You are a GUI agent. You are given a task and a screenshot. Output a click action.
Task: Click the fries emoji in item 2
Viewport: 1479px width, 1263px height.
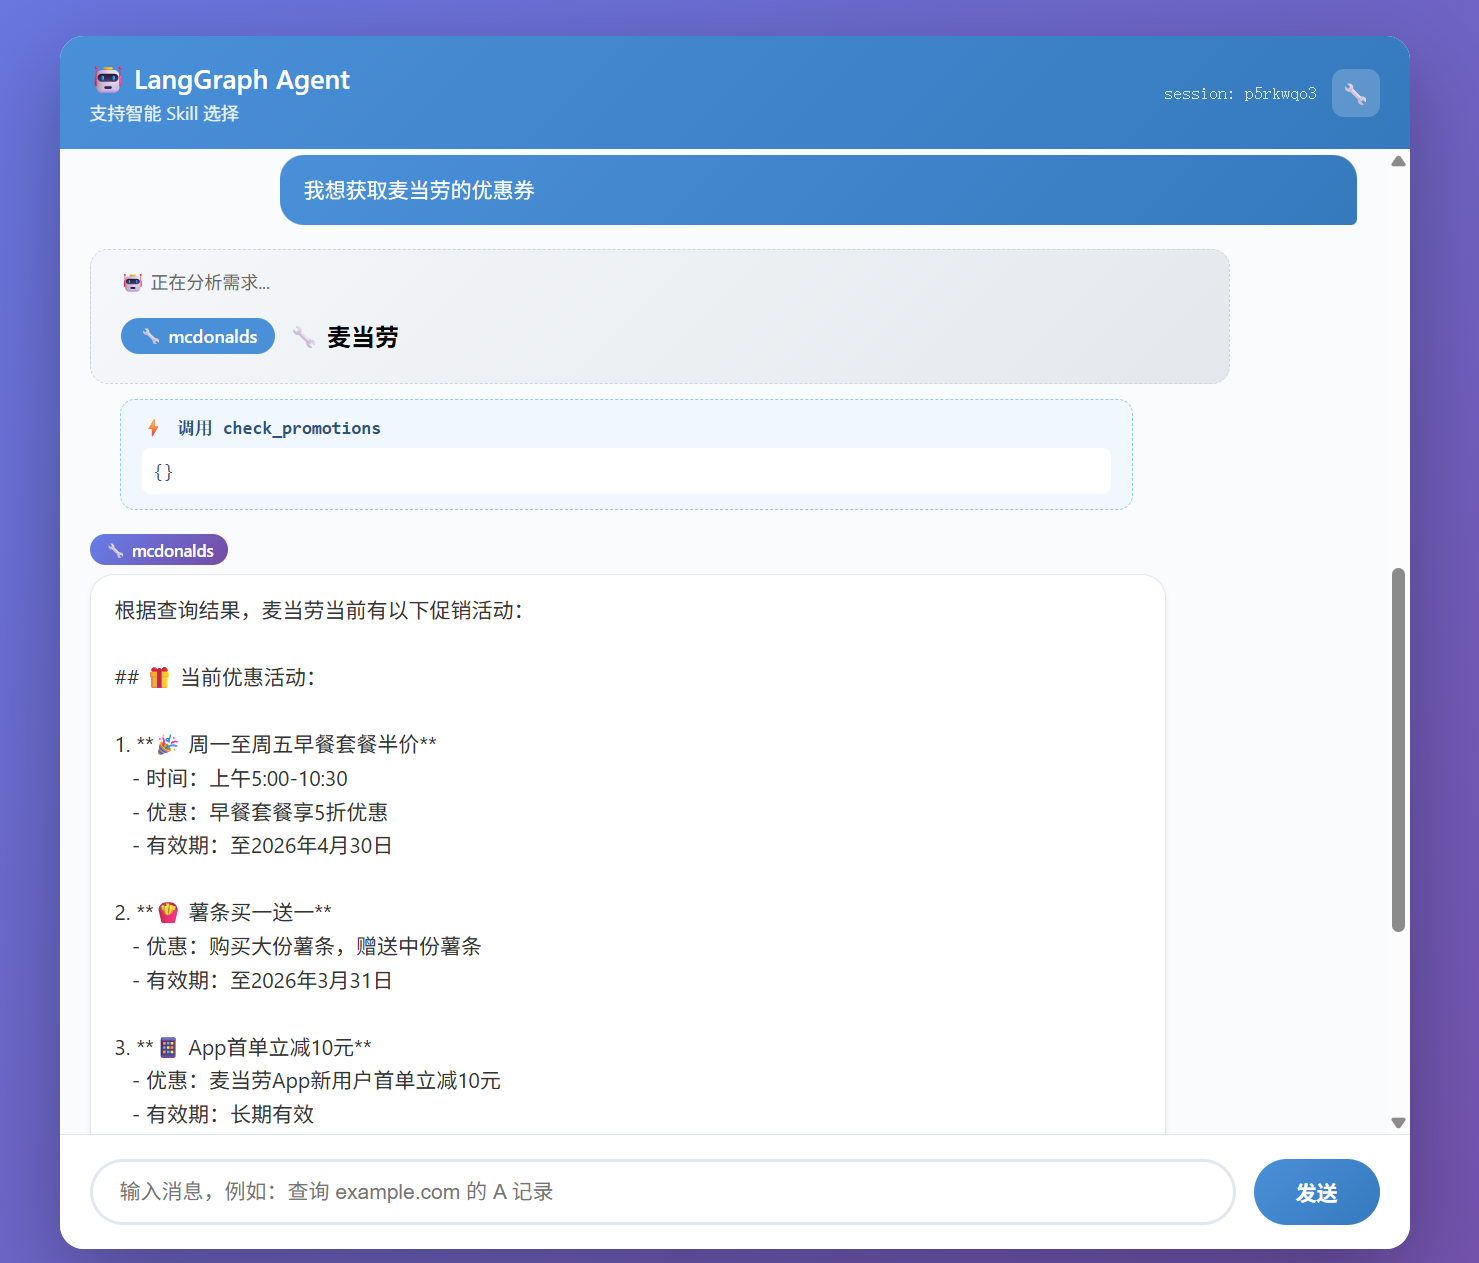click(x=168, y=912)
